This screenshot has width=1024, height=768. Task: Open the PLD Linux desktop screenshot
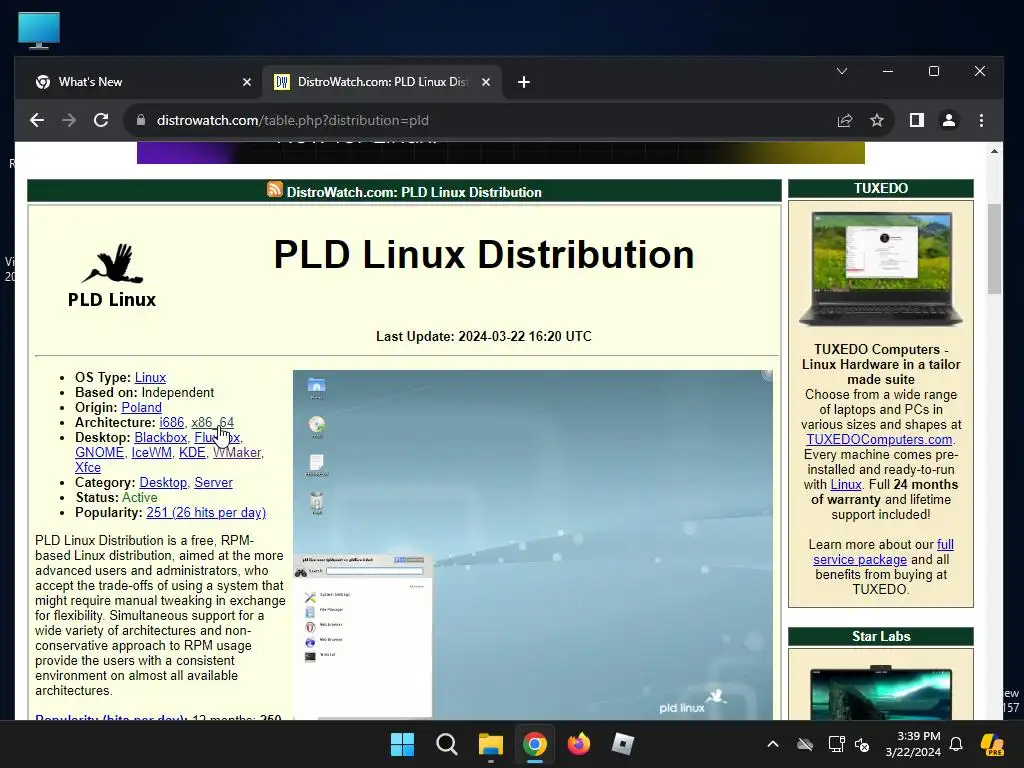pyautogui.click(x=533, y=545)
